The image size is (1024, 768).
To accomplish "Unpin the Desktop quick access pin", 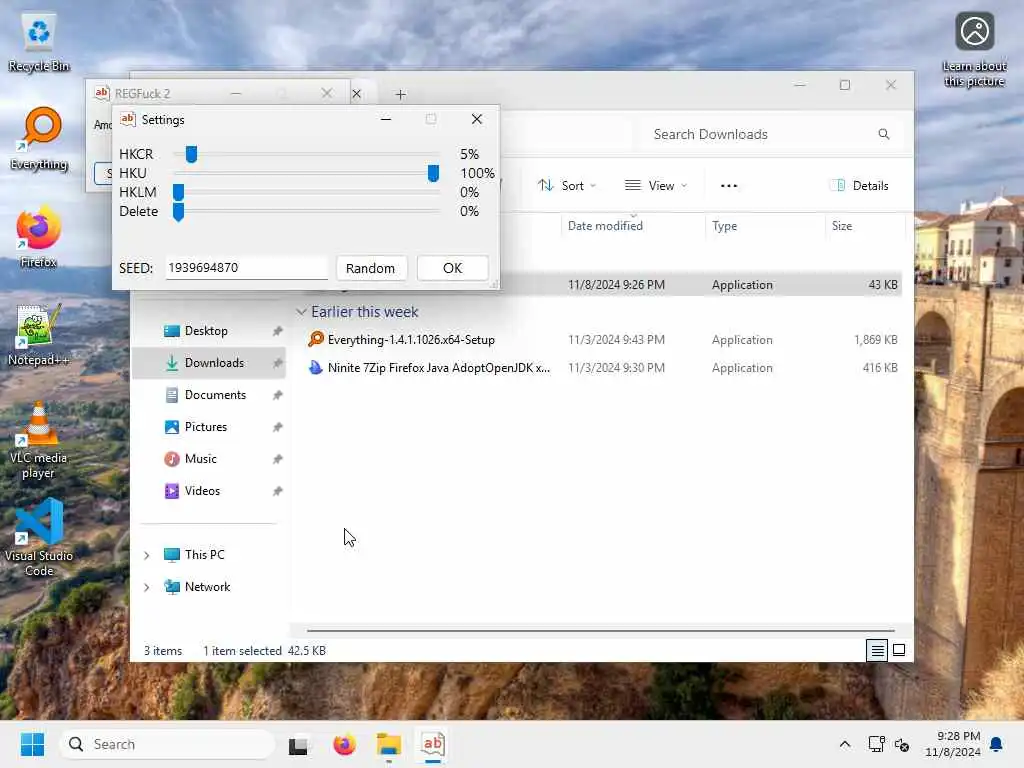I will (x=278, y=331).
